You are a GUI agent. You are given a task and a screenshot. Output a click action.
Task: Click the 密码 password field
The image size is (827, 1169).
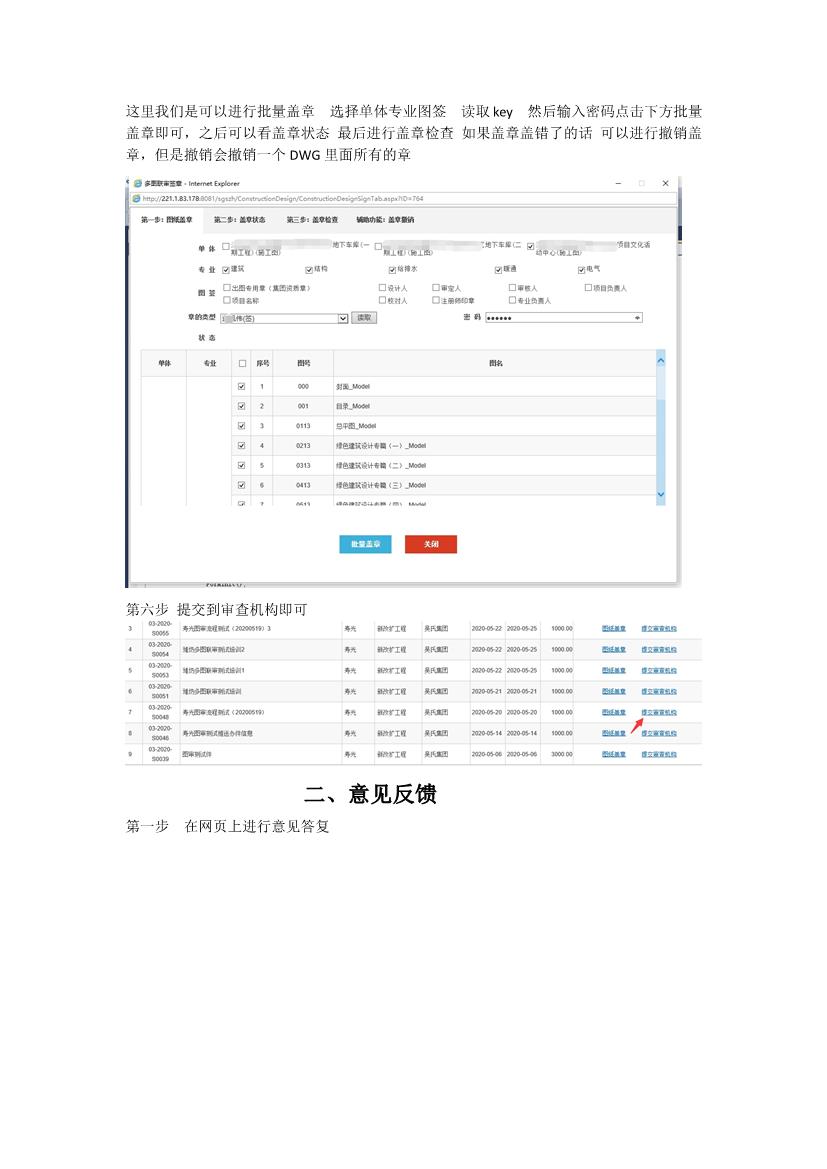(564, 318)
